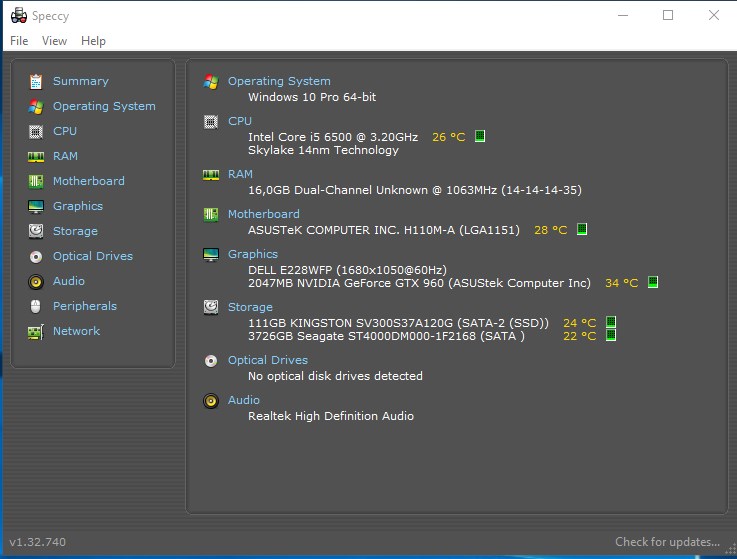
Task: Click the Optical Drives heading link in summary
Action: tap(268, 360)
